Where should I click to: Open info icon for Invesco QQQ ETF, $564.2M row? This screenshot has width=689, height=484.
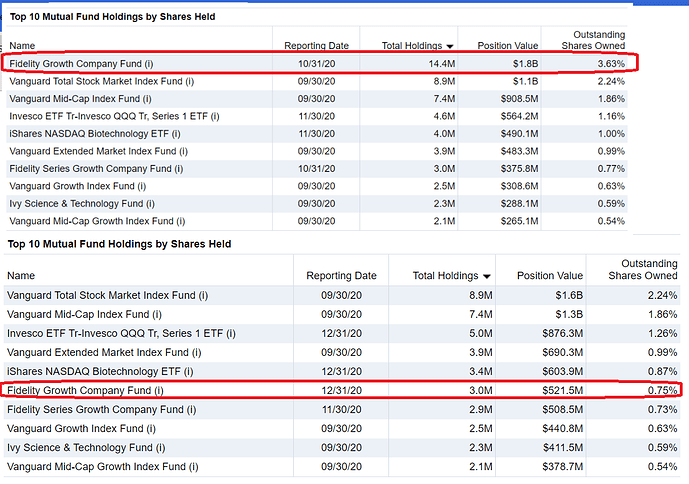(215, 116)
